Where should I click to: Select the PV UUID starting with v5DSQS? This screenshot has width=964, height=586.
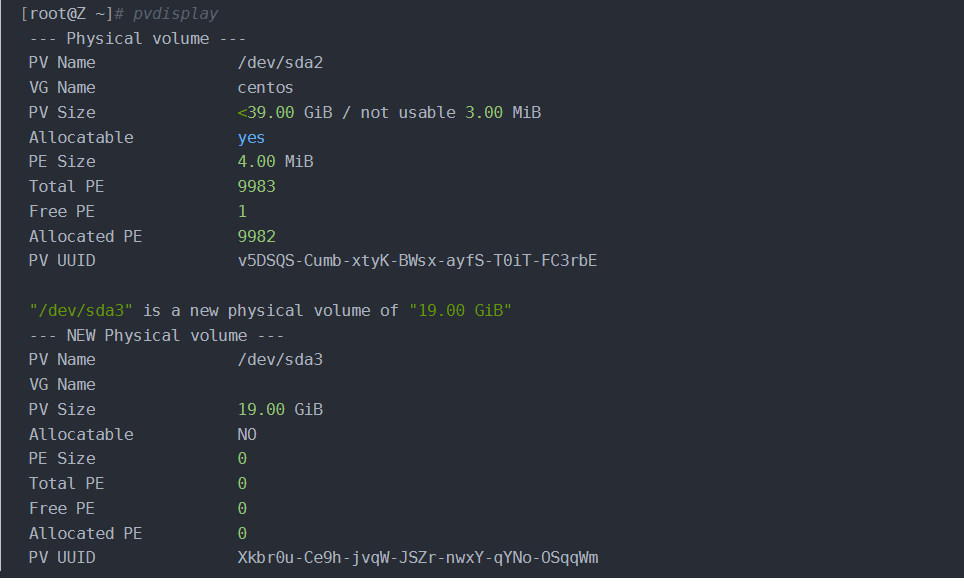point(417,262)
